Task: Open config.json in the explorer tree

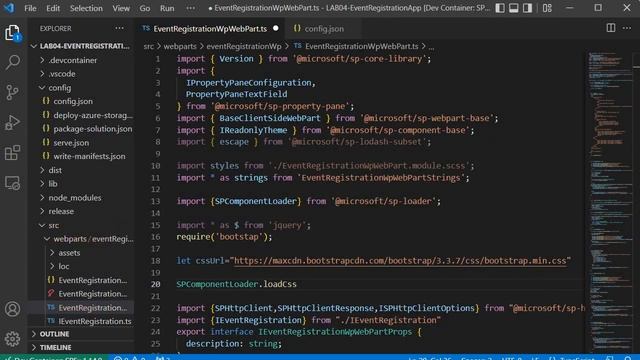Action: [82, 101]
